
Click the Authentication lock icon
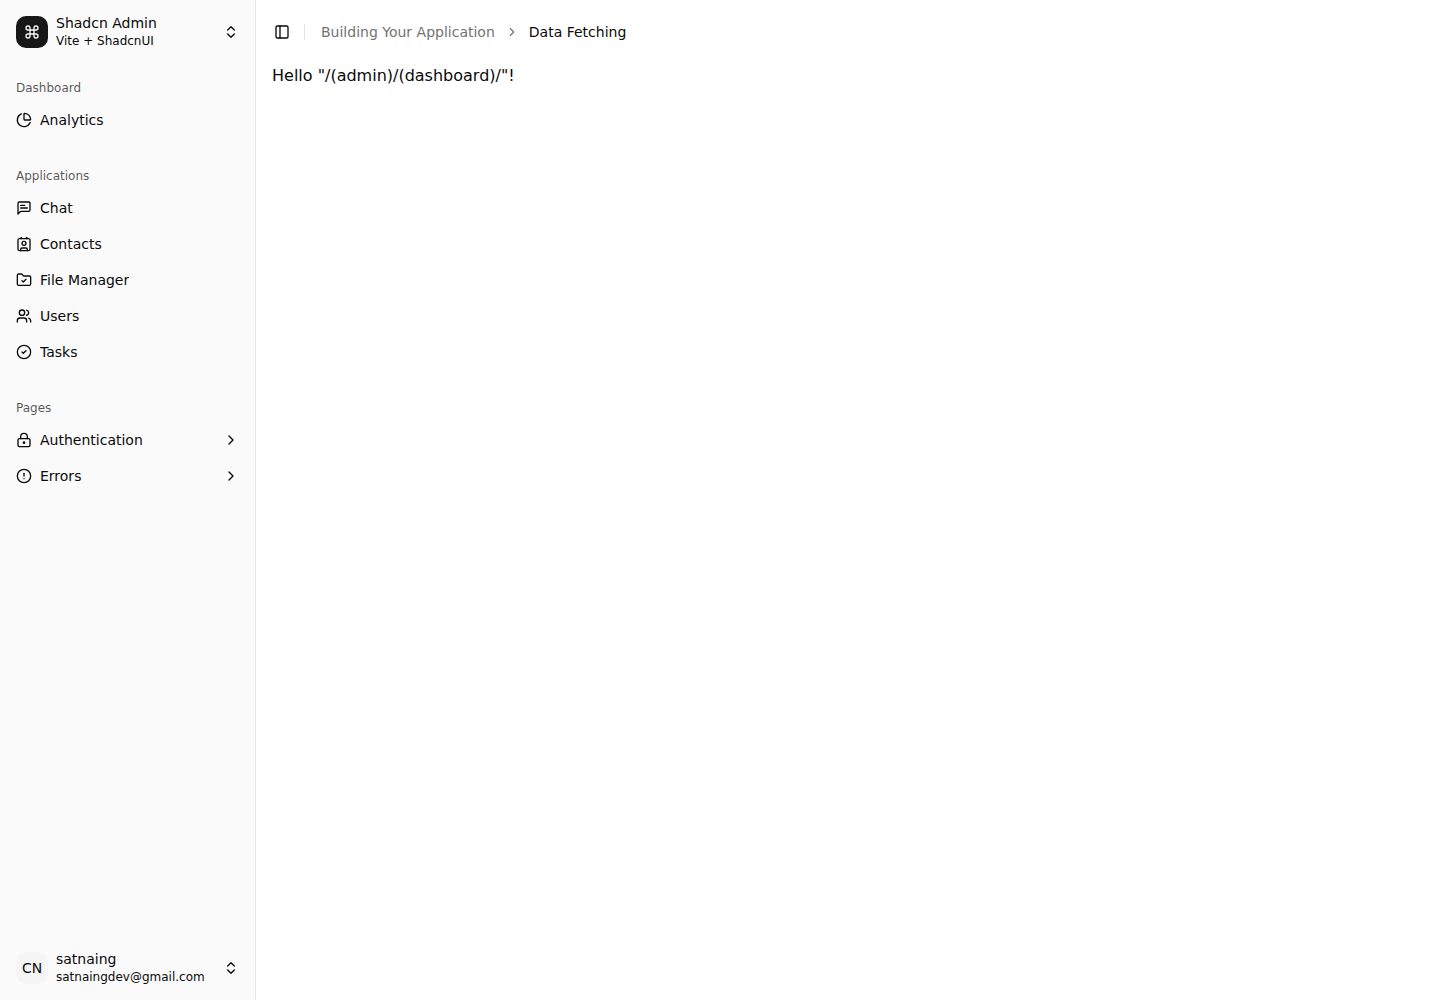point(24,440)
